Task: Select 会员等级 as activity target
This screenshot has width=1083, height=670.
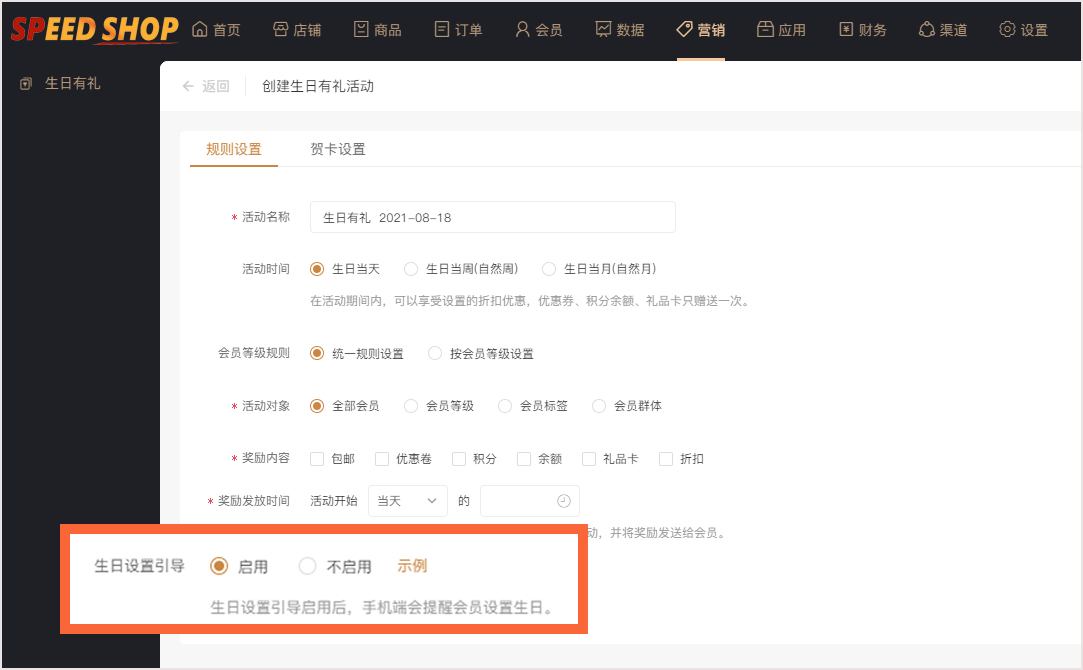Action: (411, 406)
